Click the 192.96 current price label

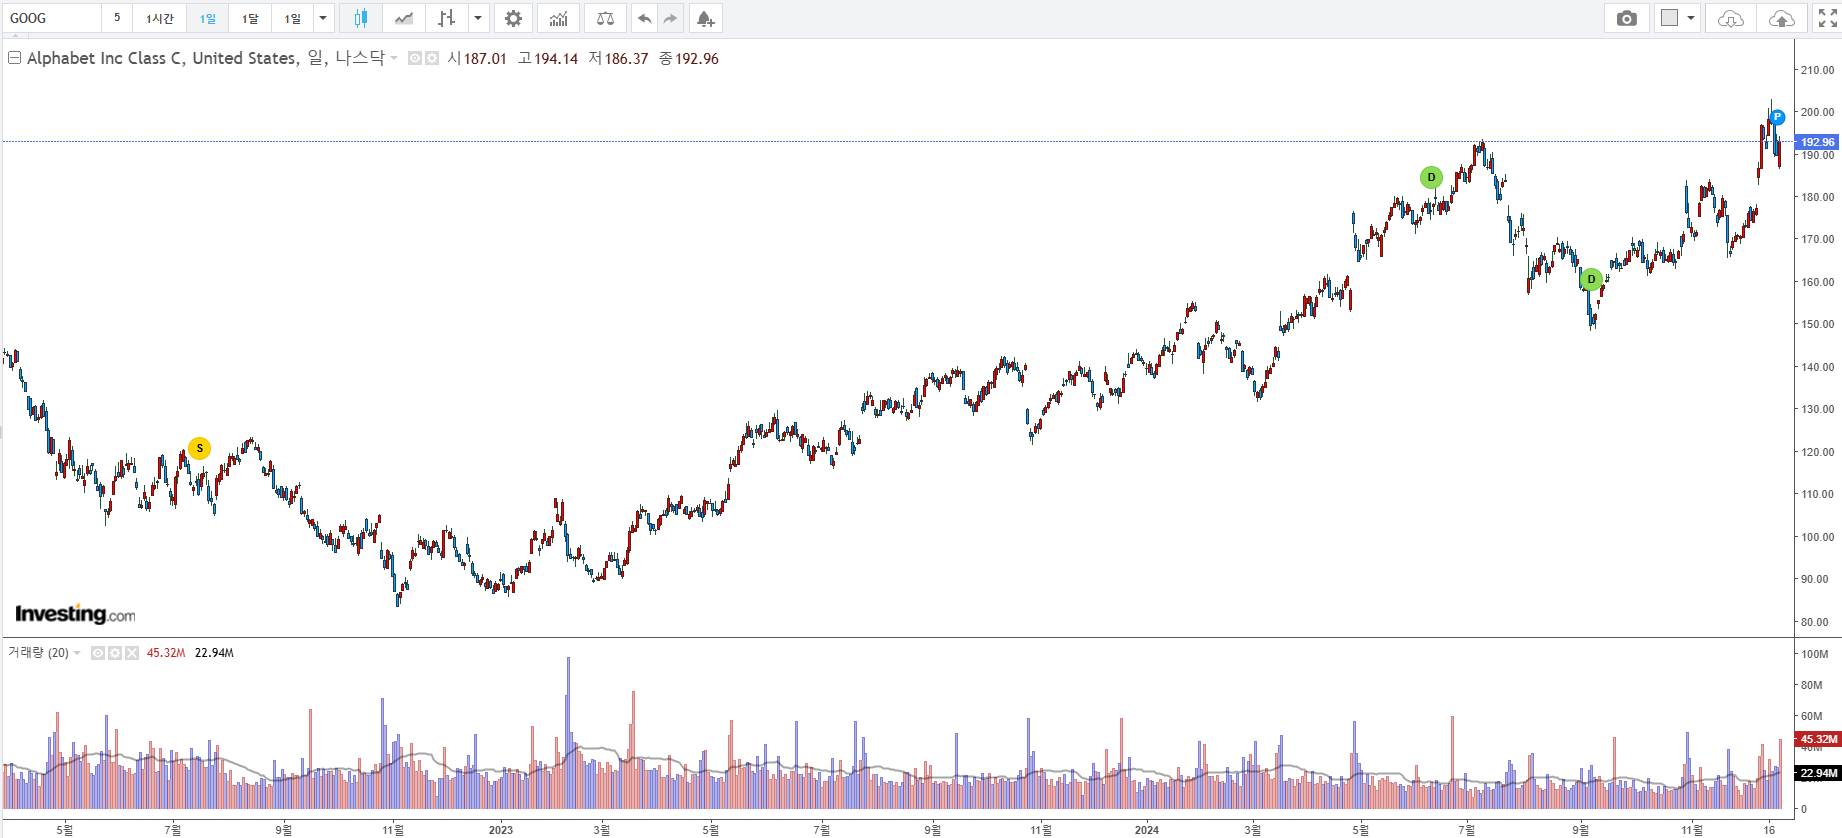click(x=1817, y=142)
